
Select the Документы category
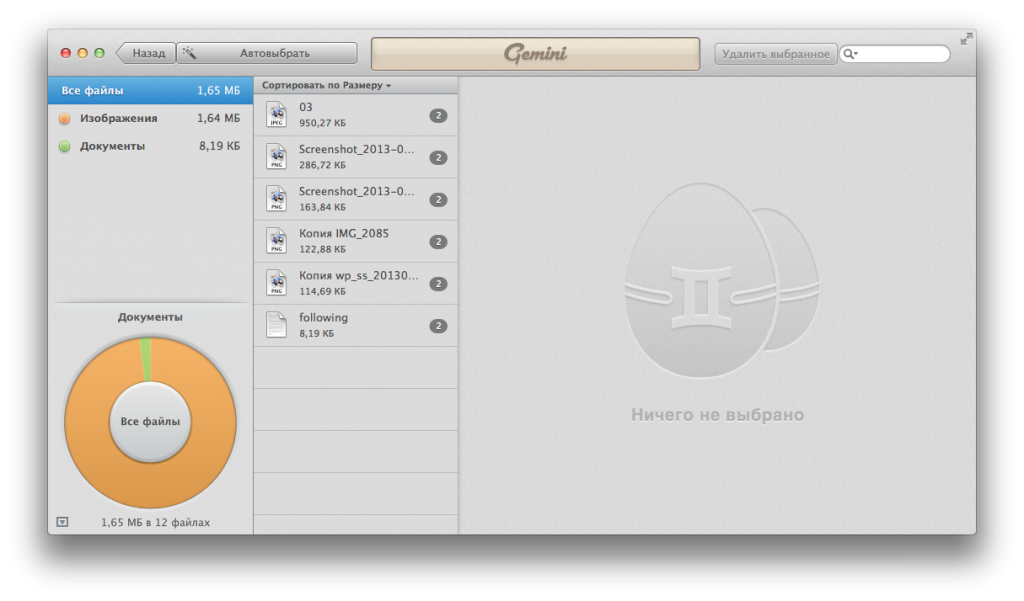click(x=150, y=146)
